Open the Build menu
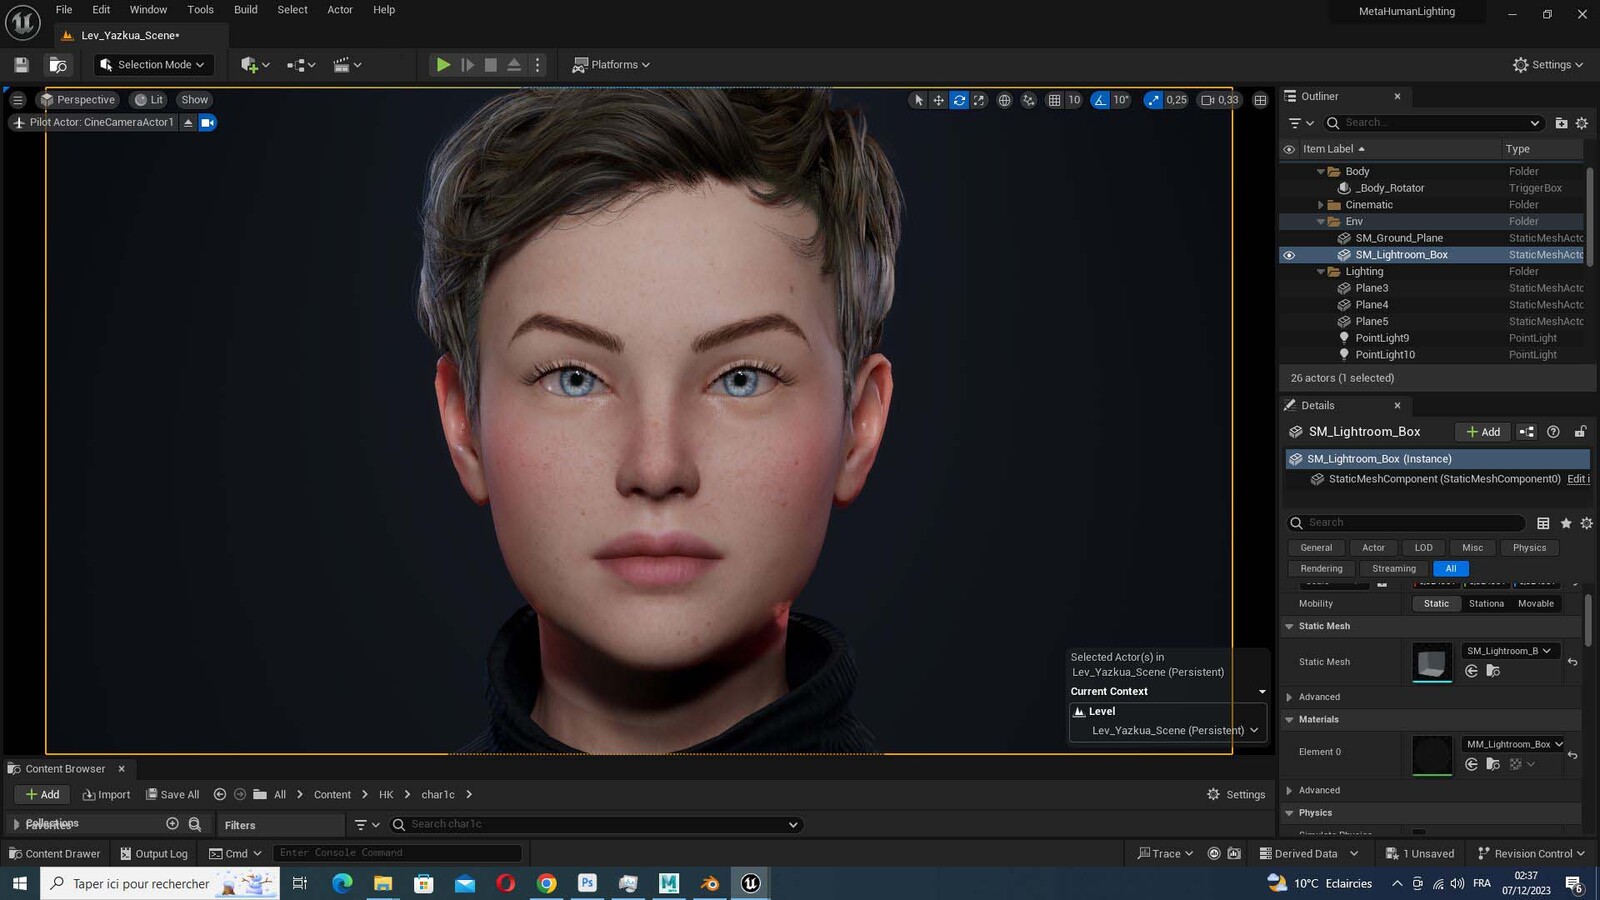The width and height of the screenshot is (1600, 900). (245, 10)
